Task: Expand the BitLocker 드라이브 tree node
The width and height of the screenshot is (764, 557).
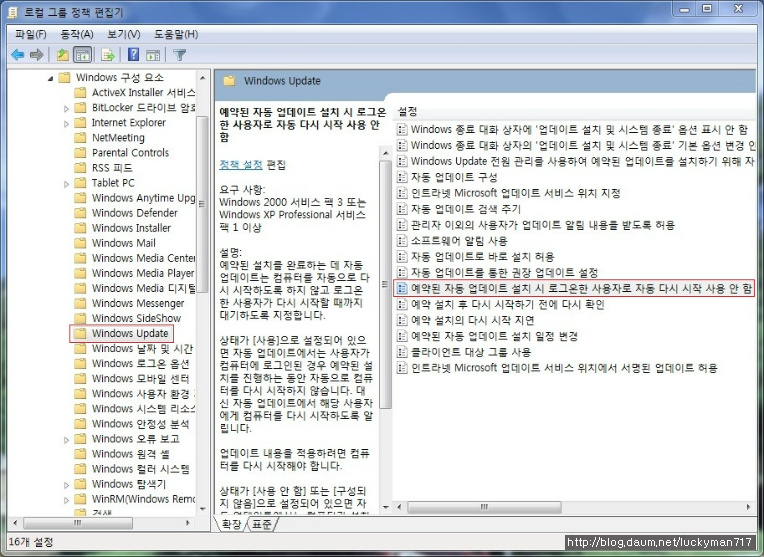Action: pos(66,108)
